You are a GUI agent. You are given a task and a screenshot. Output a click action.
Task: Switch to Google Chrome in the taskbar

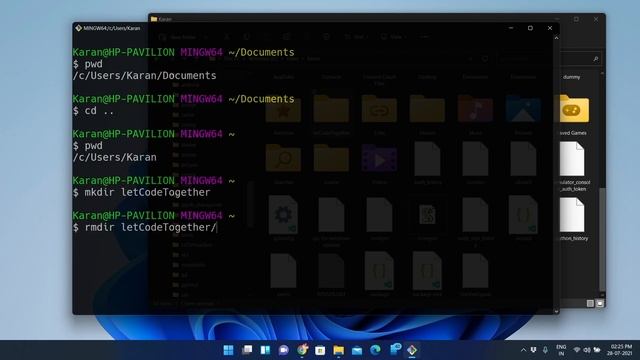tap(302, 350)
